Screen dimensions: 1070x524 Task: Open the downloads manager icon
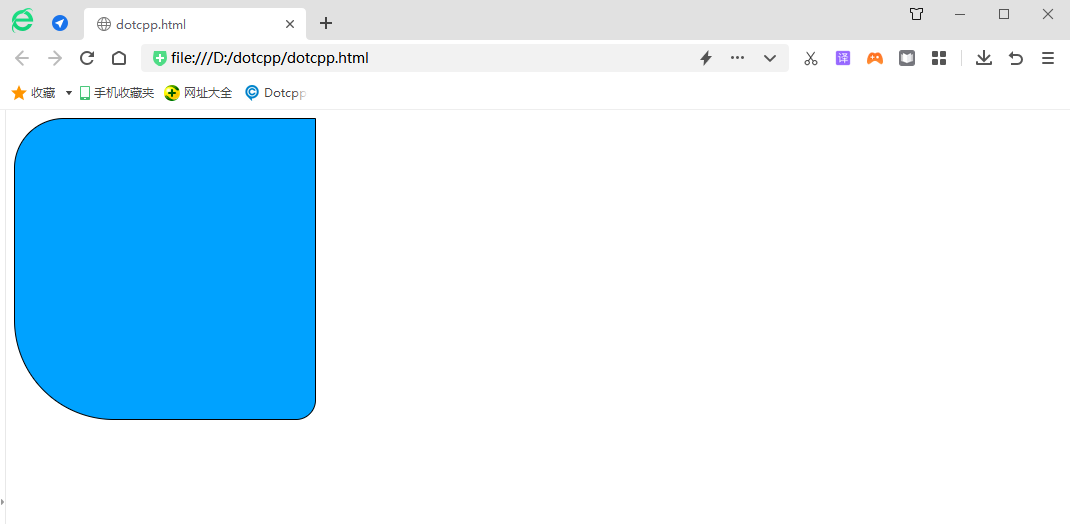984,58
